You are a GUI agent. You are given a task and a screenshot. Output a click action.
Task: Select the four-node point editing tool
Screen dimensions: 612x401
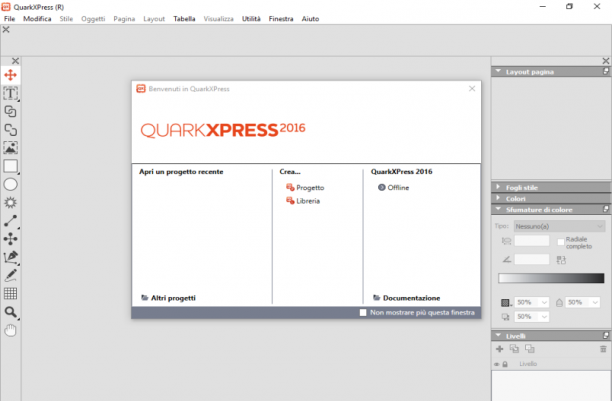point(11,239)
